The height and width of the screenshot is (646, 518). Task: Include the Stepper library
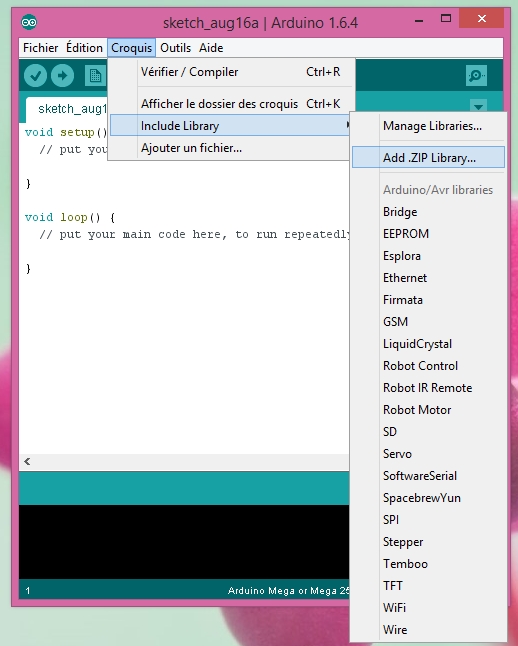[x=428, y=541]
